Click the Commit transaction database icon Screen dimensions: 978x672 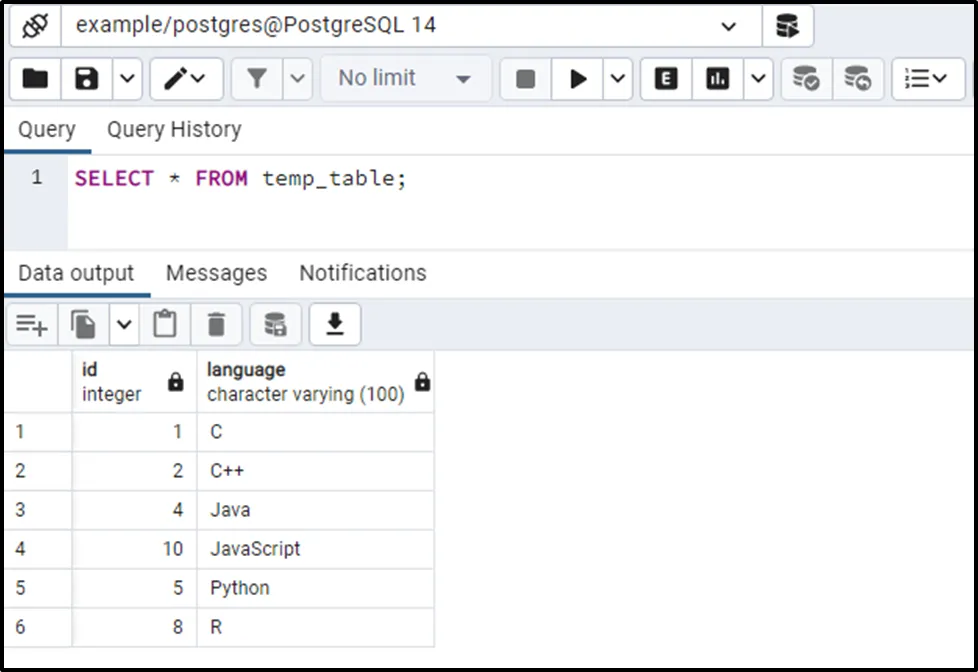[805, 79]
